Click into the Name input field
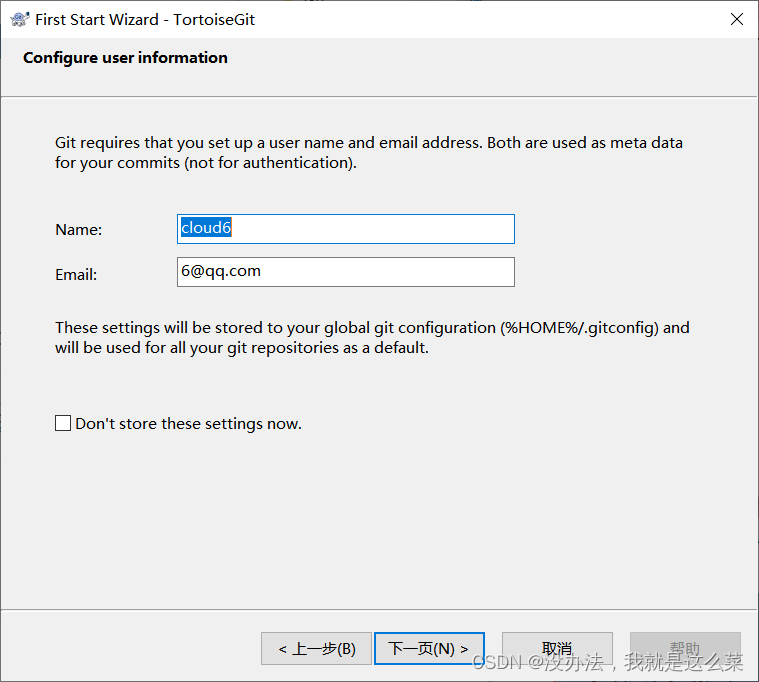Screen dimensions: 759x682 (x=346, y=229)
